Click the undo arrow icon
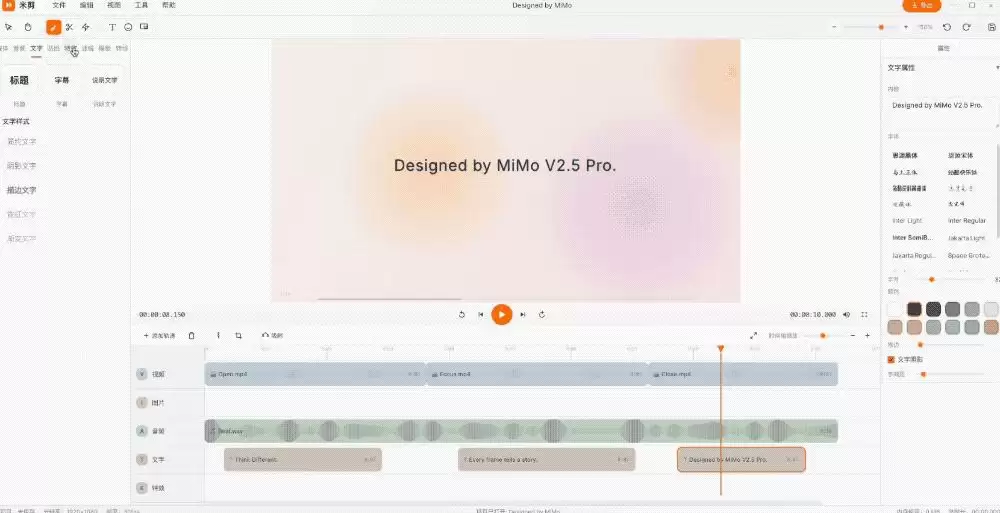This screenshot has height=513, width=1000. [946, 27]
